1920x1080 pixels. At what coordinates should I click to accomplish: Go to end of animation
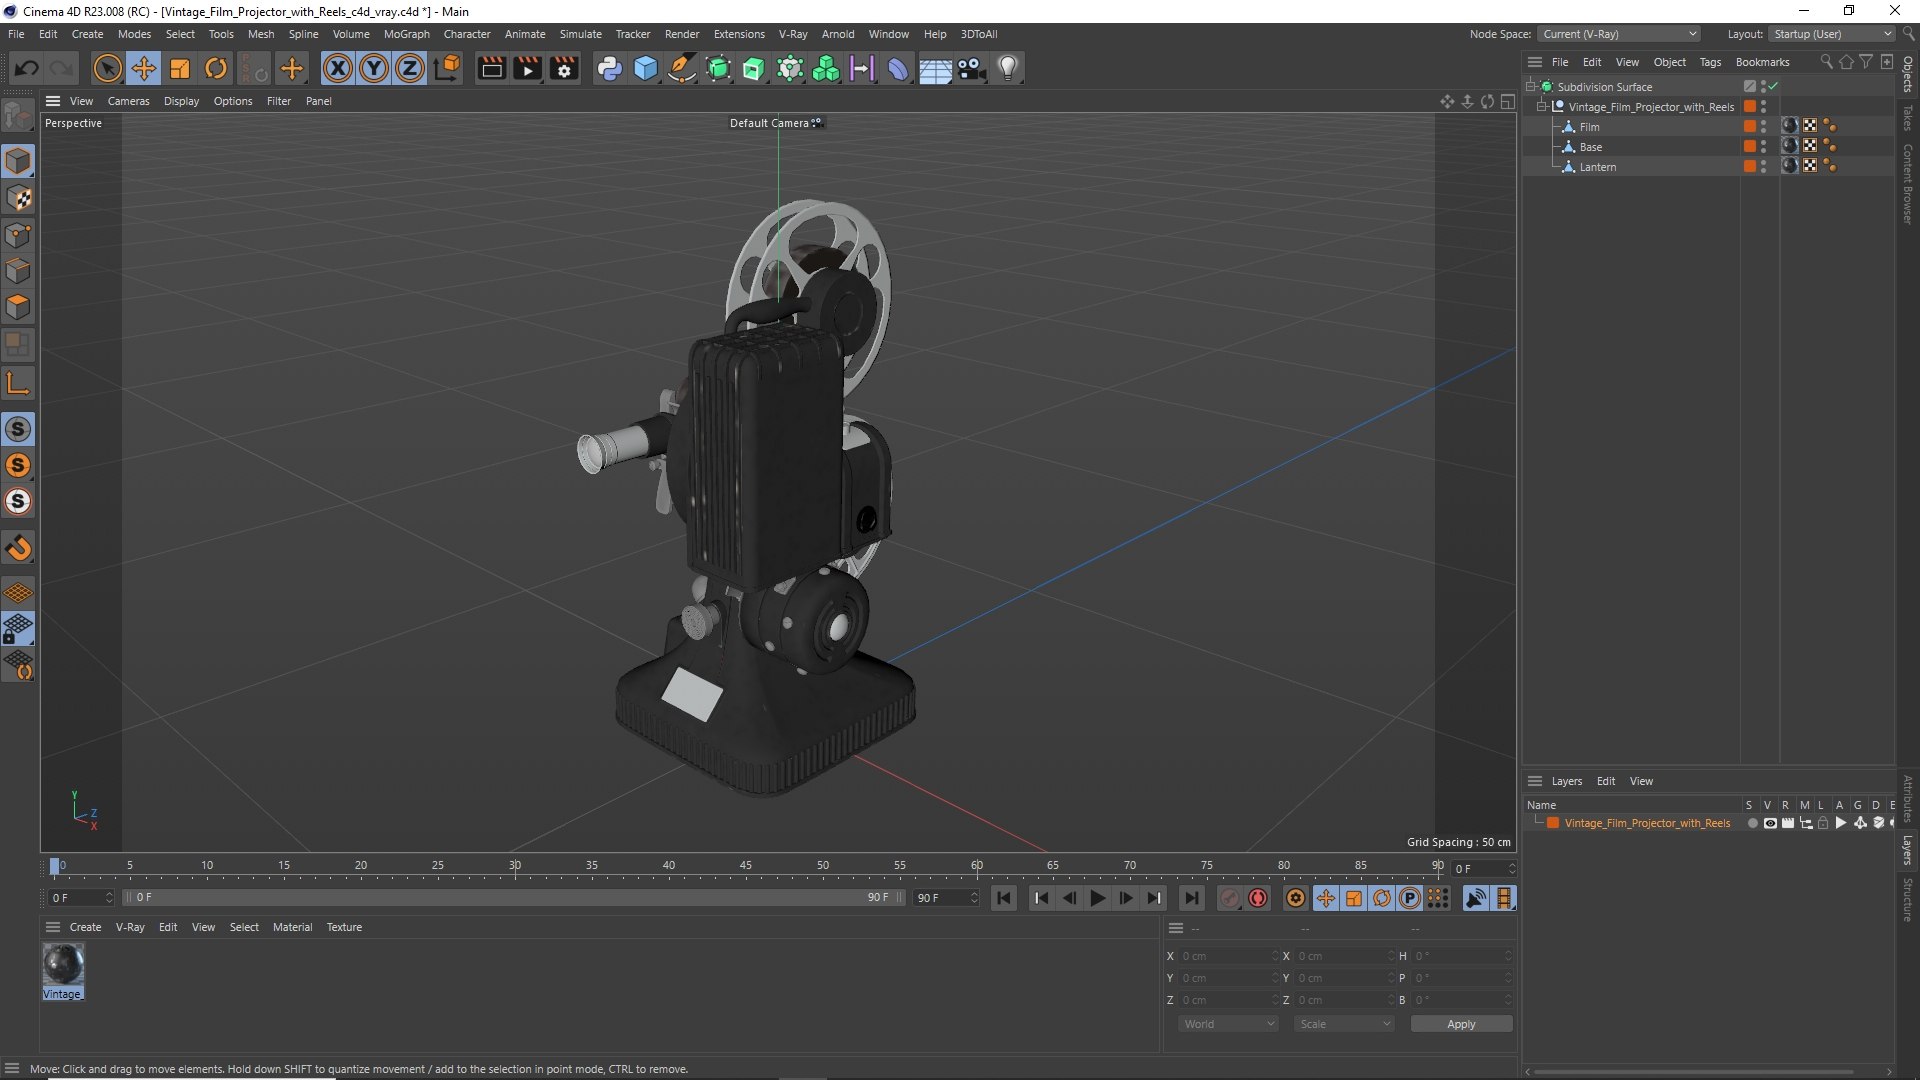(x=1191, y=898)
